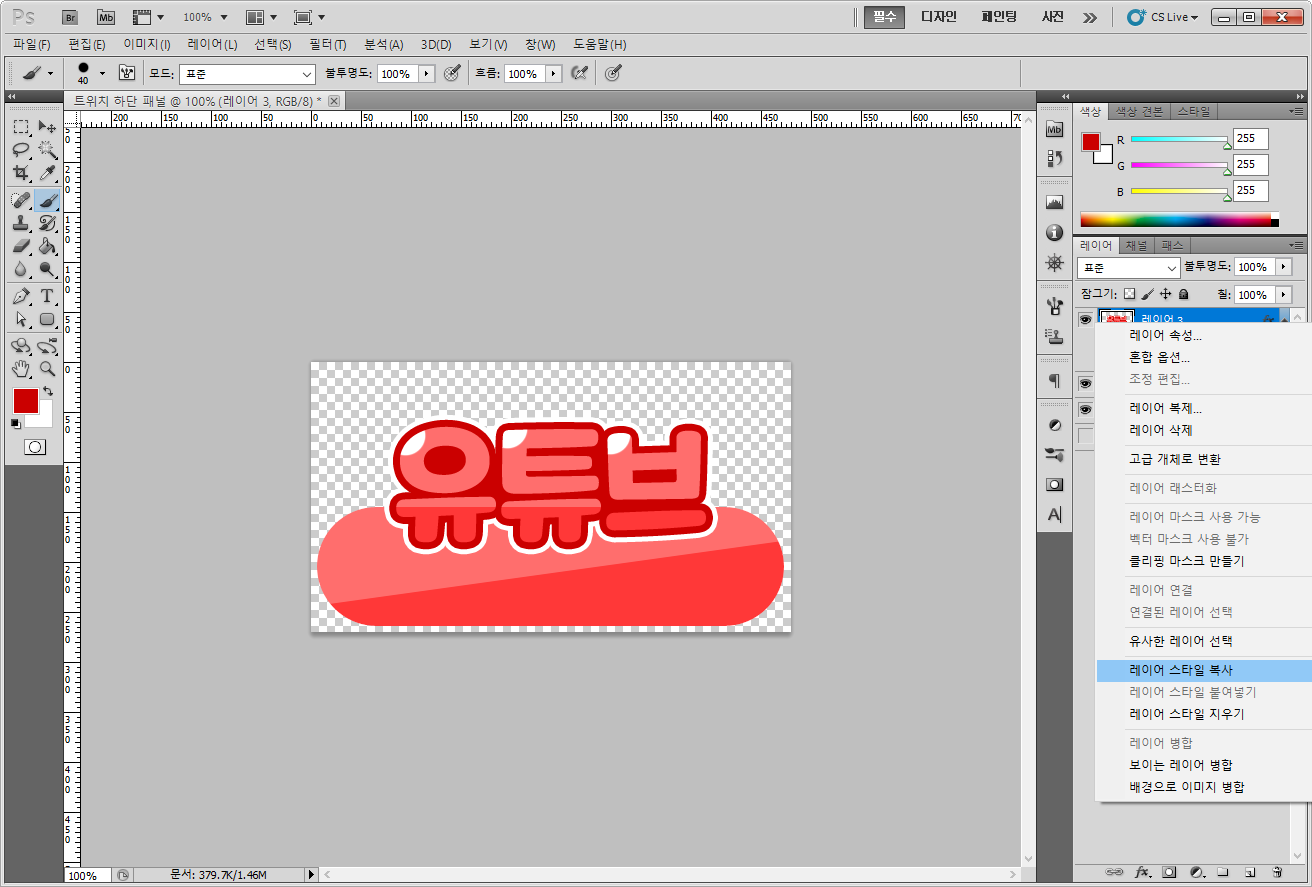The image size is (1312, 887).
Task: Open the Brush panel toggle button
Action: point(127,73)
